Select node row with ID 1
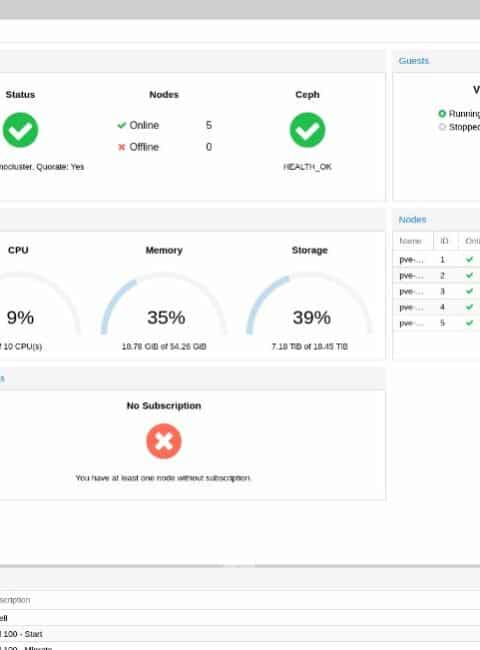 click(x=436, y=260)
